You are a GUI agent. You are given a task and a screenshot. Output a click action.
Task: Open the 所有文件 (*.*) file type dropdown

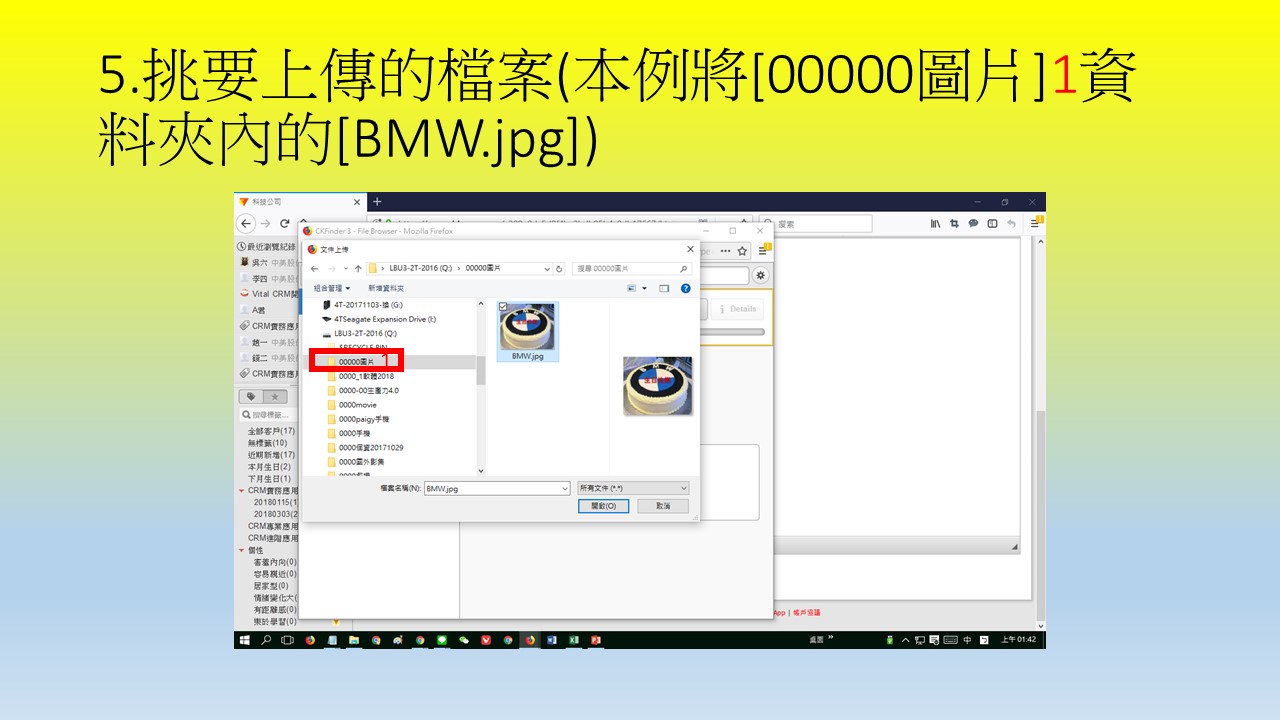coord(634,488)
